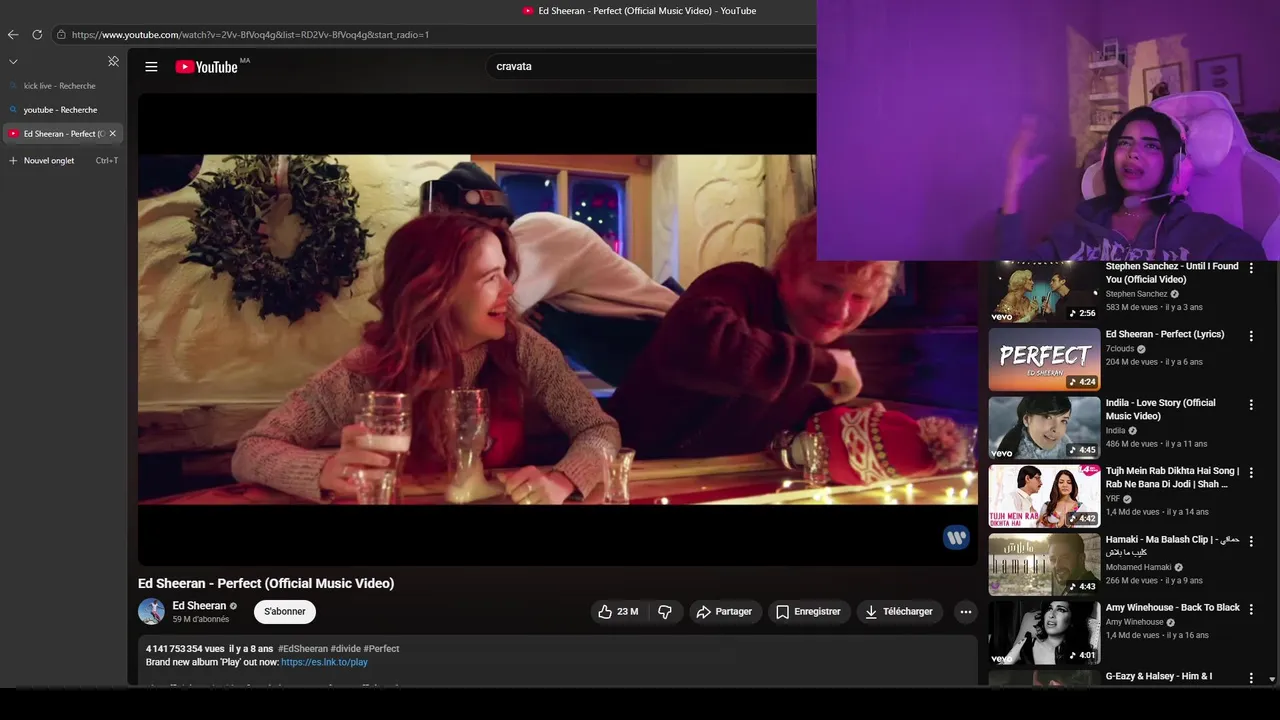Click the Warner watermark icon in the video

coord(956,538)
